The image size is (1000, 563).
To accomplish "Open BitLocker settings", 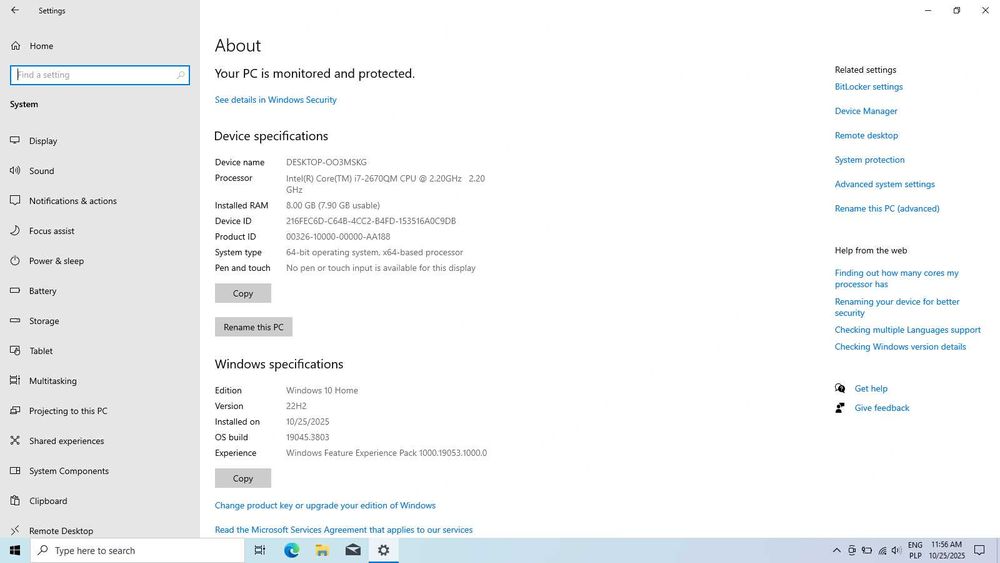I will click(x=869, y=87).
